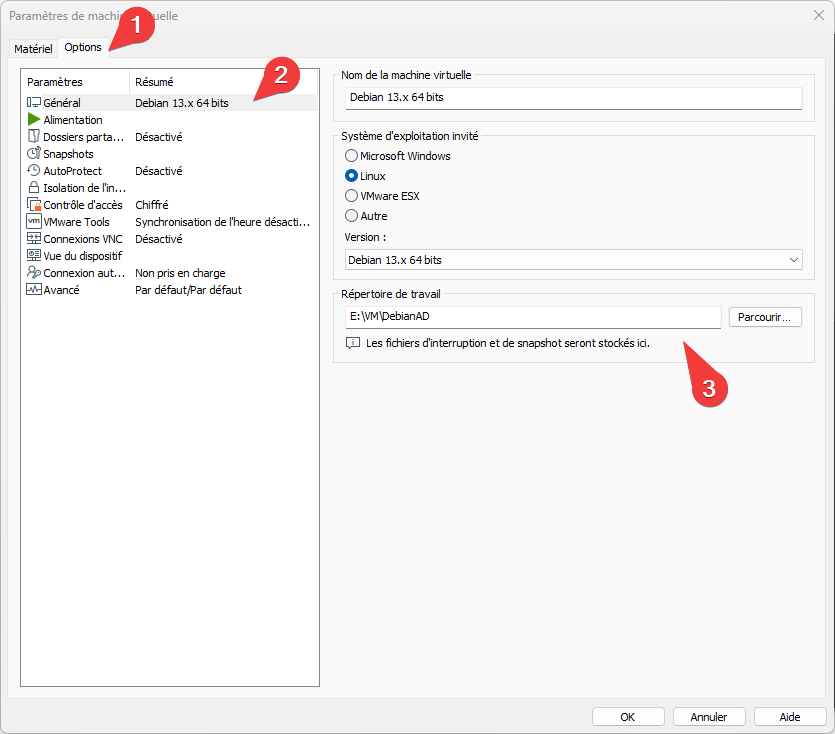Click the 'Par défaut/Par défaut' summary
Screen dimensions: 835x734
click(x=189, y=290)
